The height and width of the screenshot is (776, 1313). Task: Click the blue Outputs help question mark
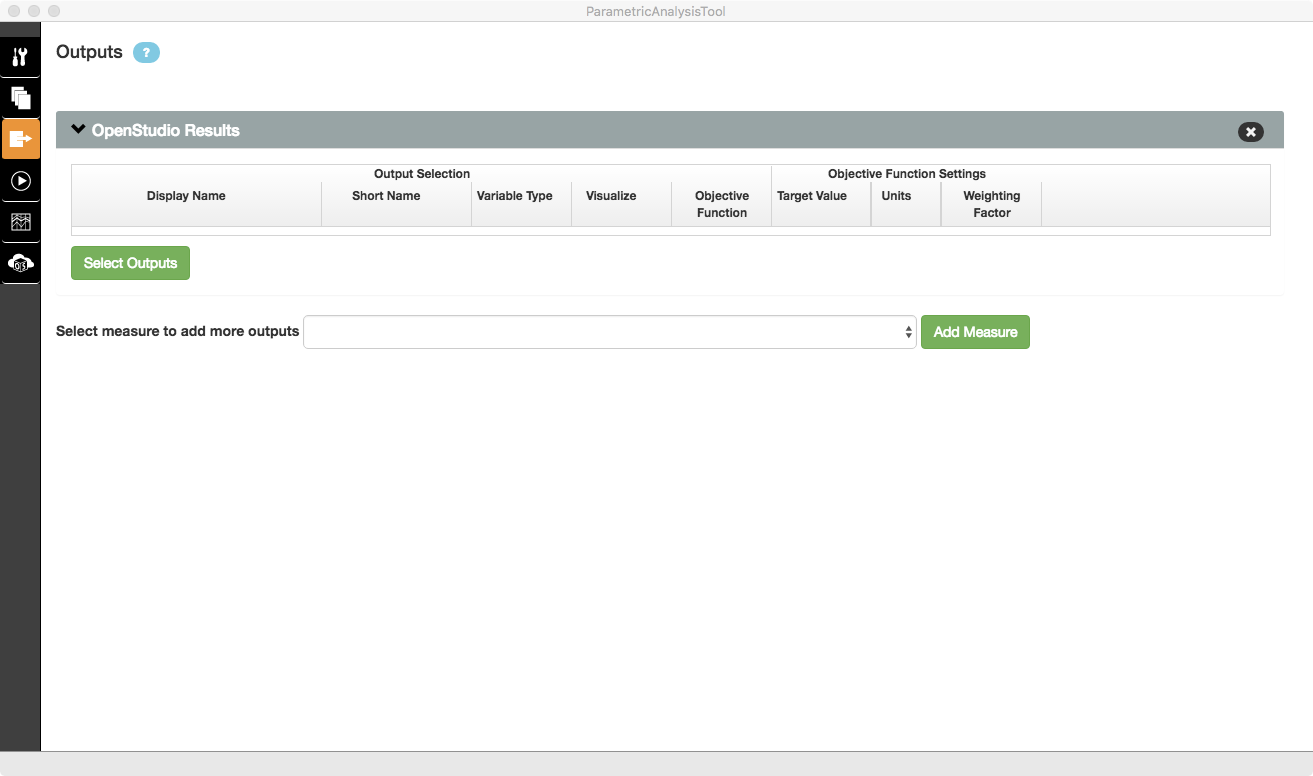pyautogui.click(x=146, y=53)
